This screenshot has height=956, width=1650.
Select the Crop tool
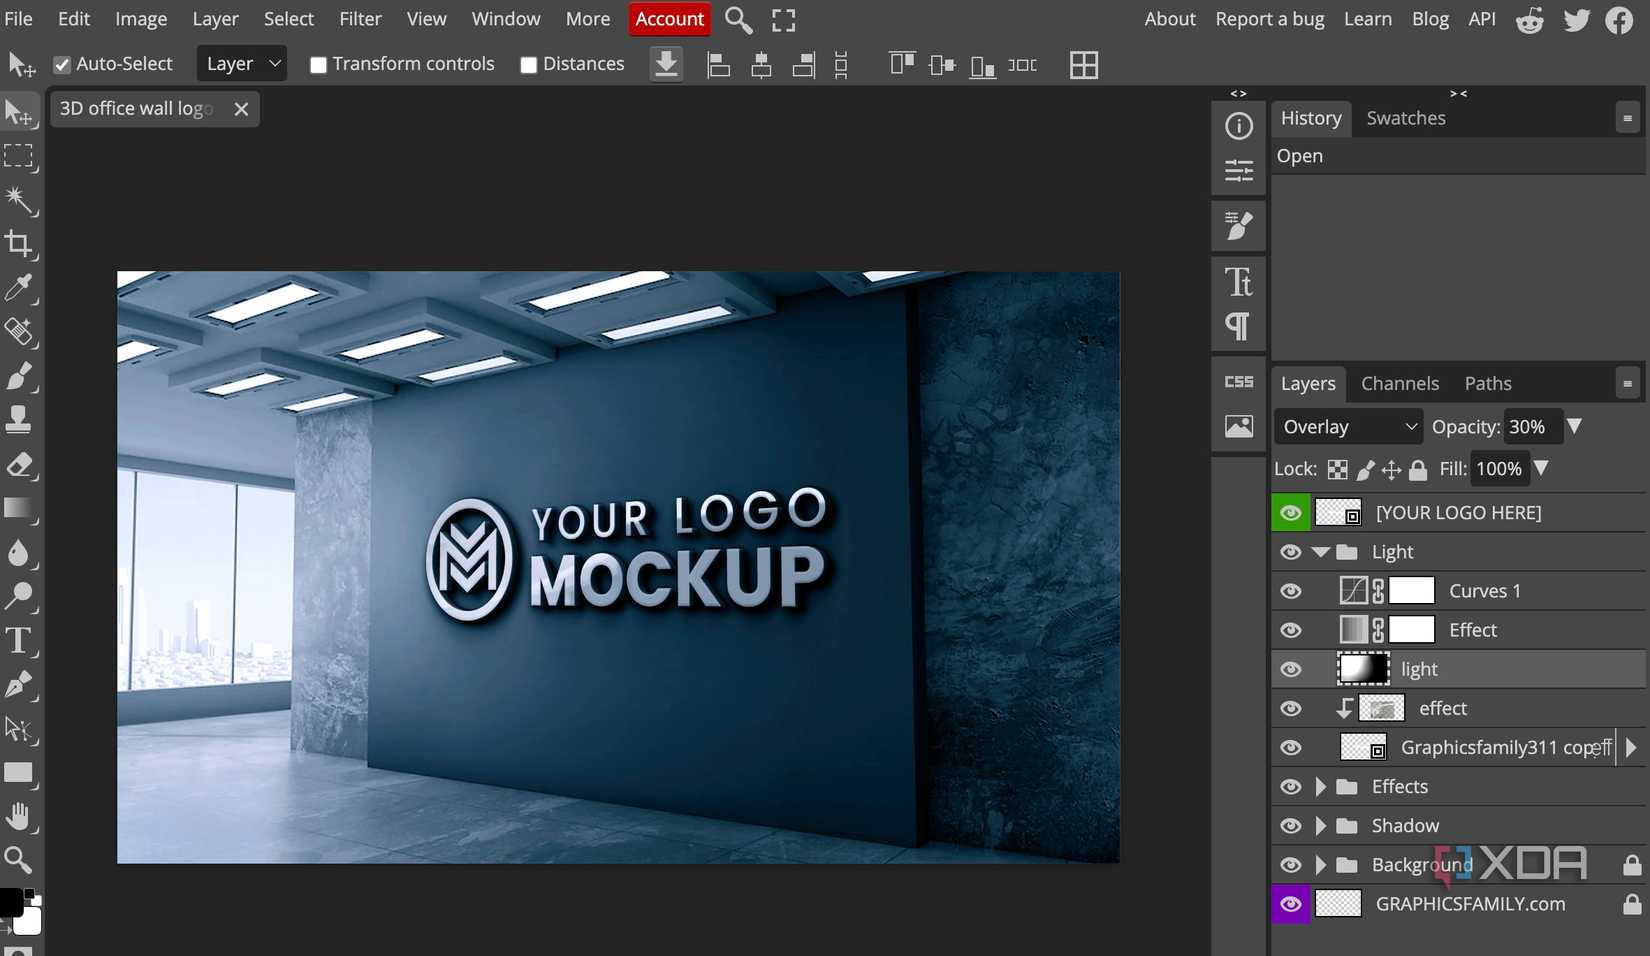point(20,245)
